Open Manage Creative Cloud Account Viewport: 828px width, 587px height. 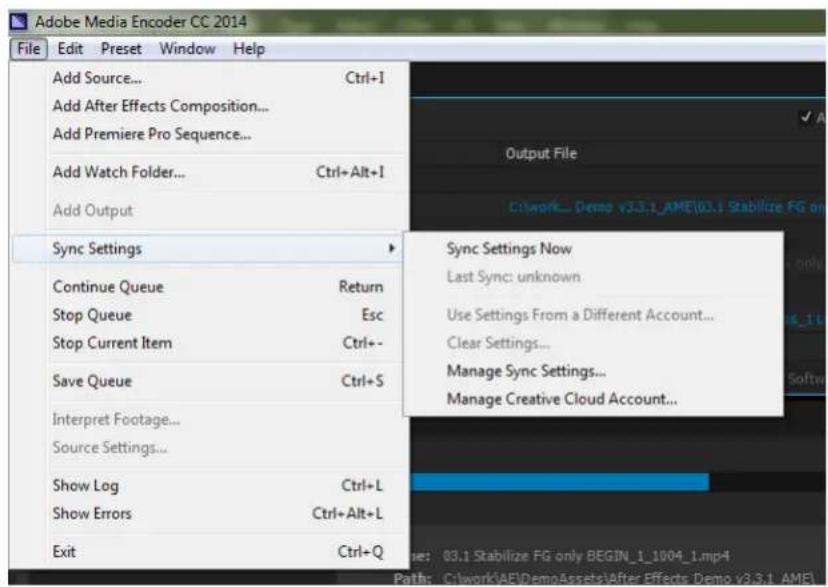click(594, 399)
